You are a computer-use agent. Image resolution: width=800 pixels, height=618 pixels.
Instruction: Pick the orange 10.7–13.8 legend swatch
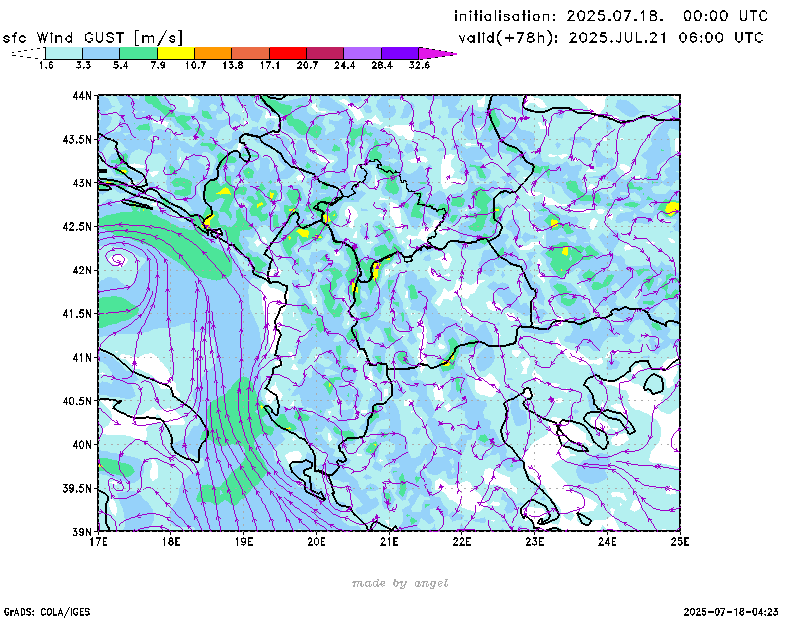pos(213,52)
